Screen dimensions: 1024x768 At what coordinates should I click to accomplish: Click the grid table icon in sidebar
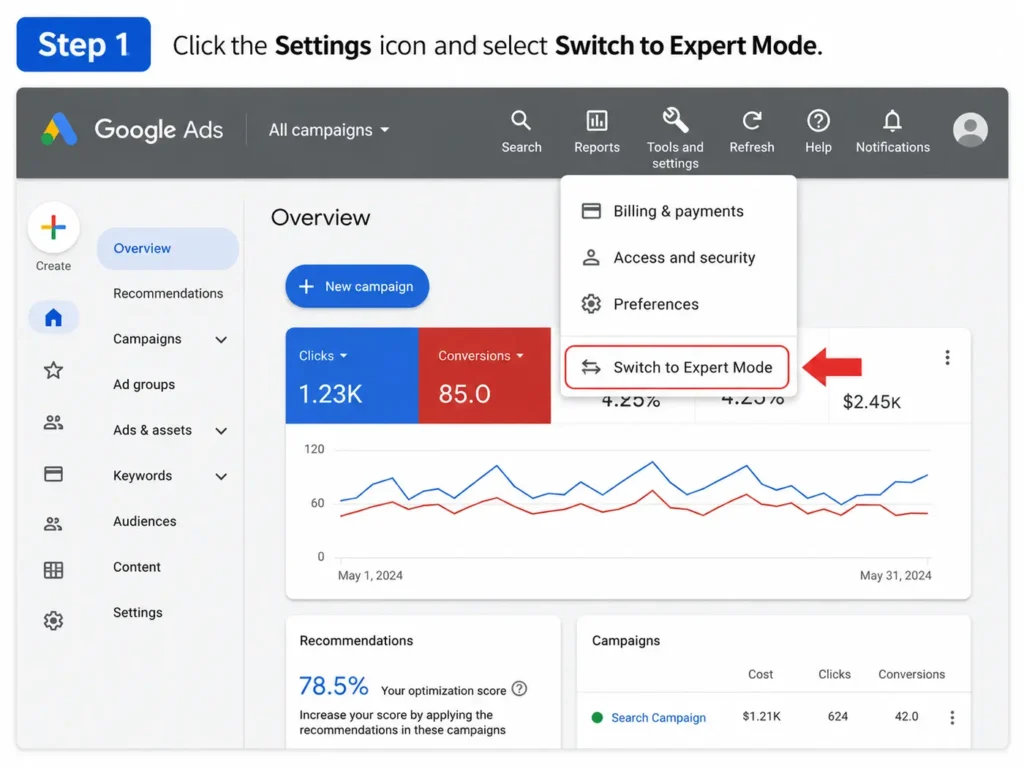(54, 570)
